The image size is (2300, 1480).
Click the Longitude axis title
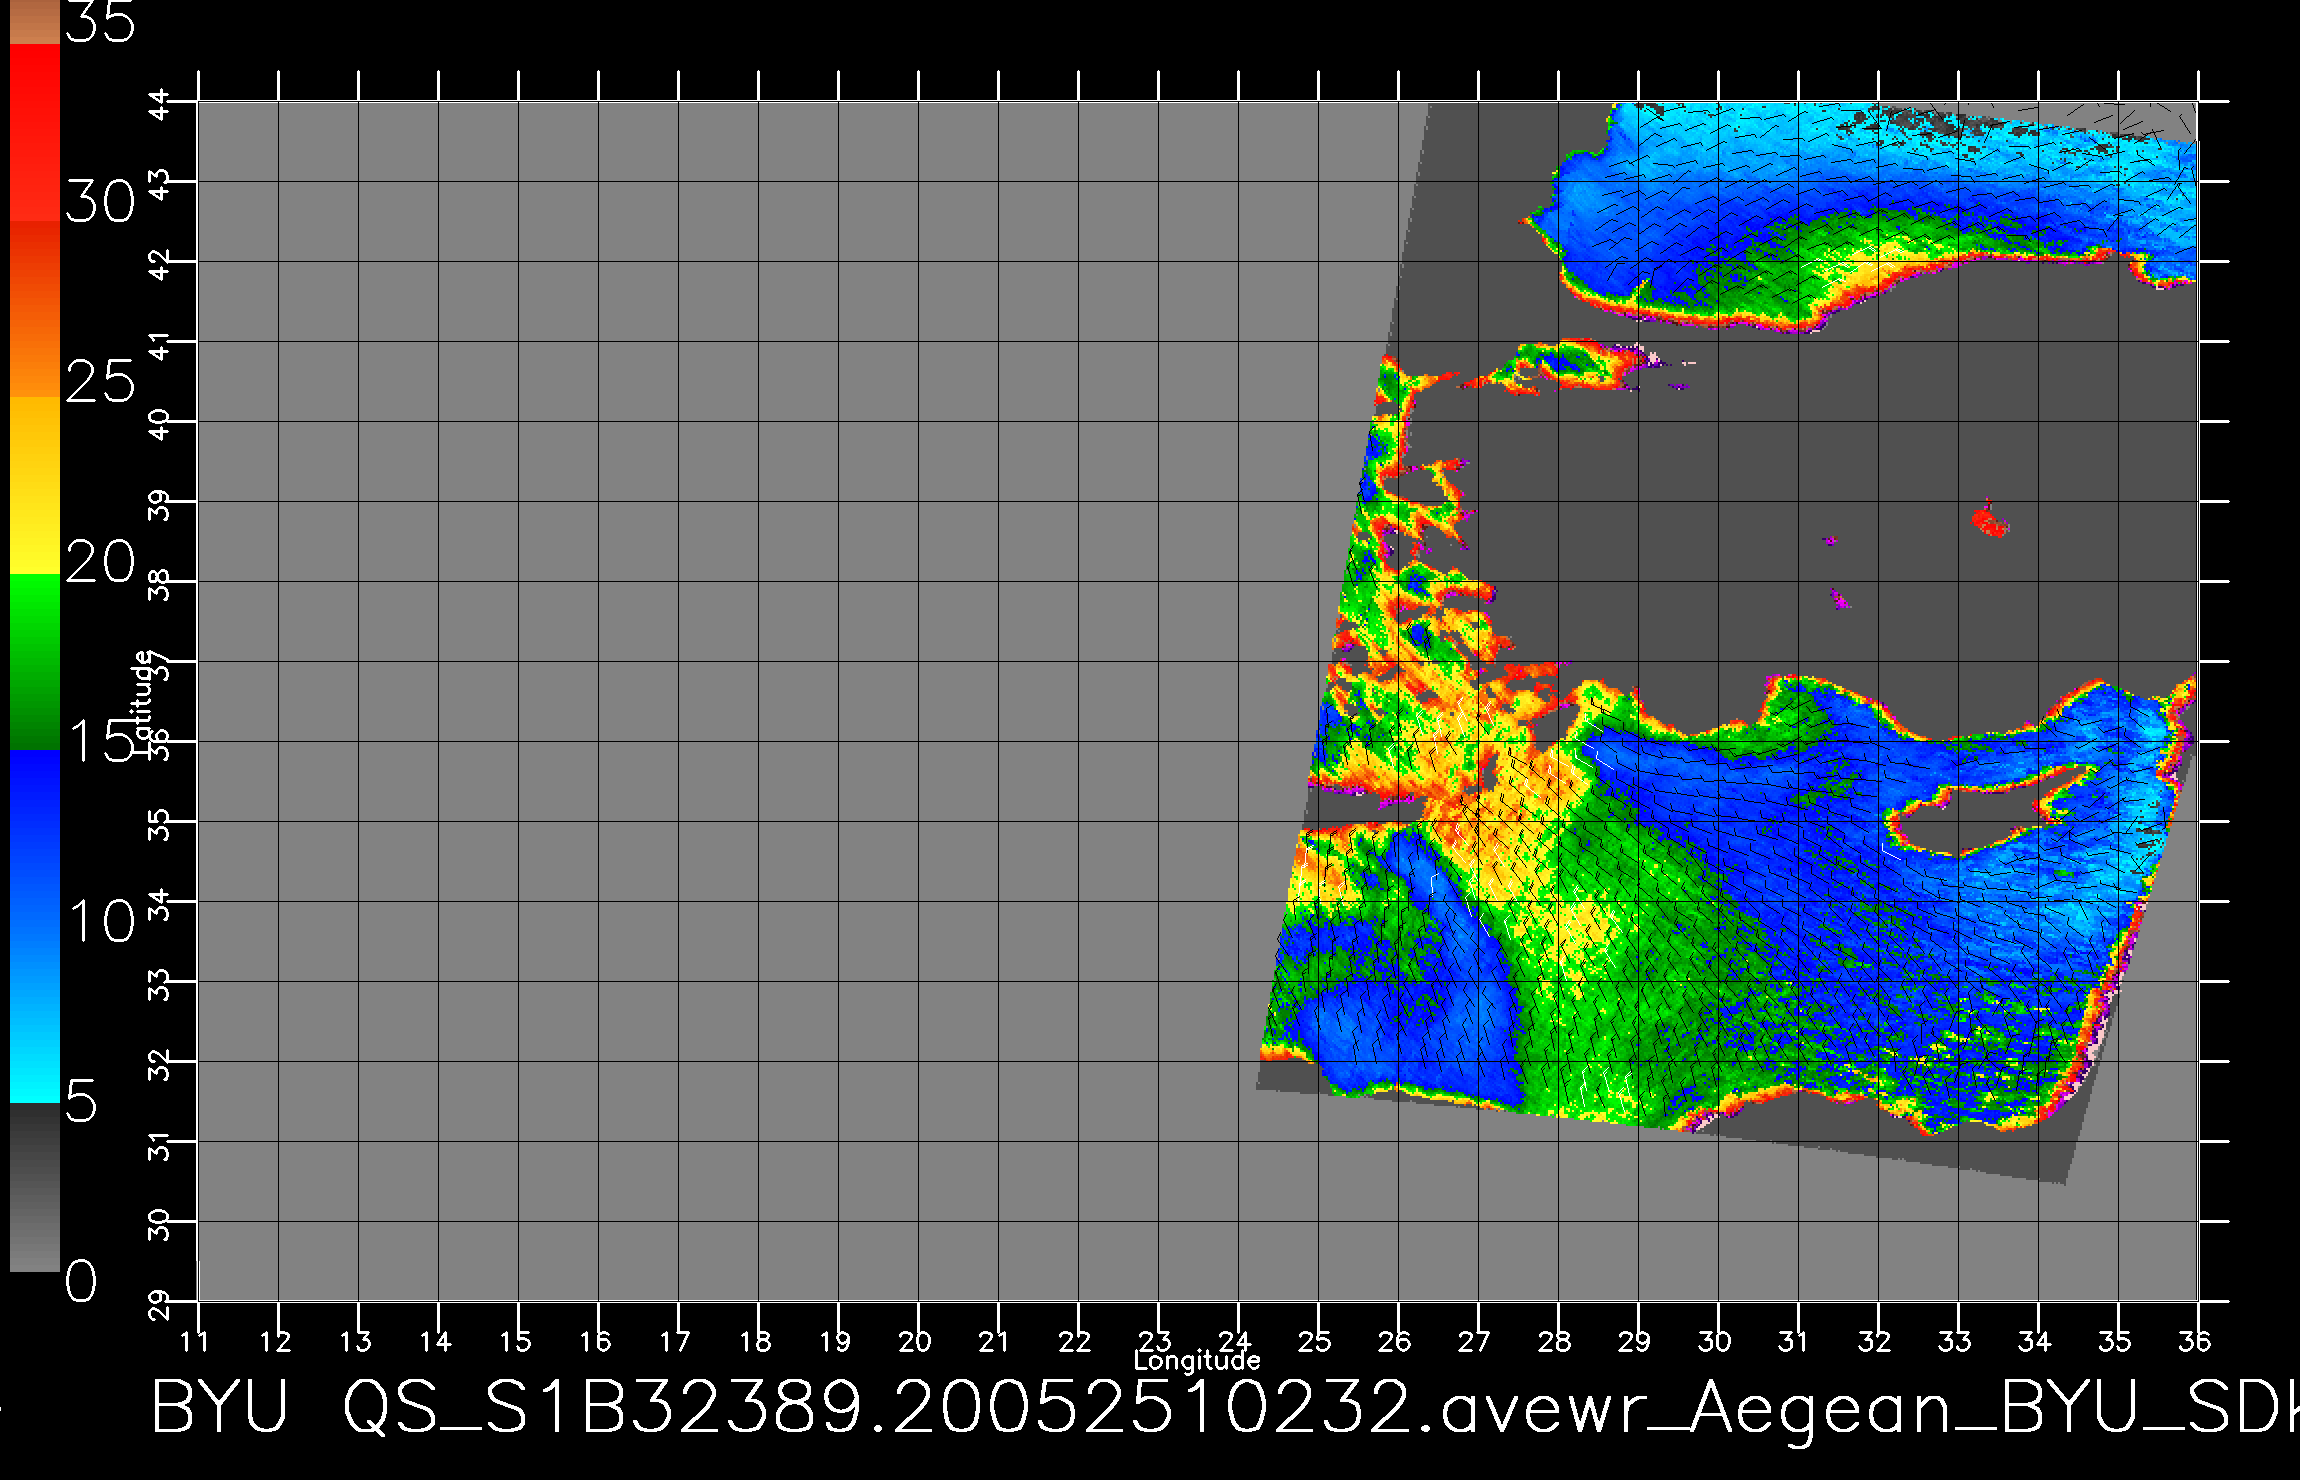[1197, 1361]
